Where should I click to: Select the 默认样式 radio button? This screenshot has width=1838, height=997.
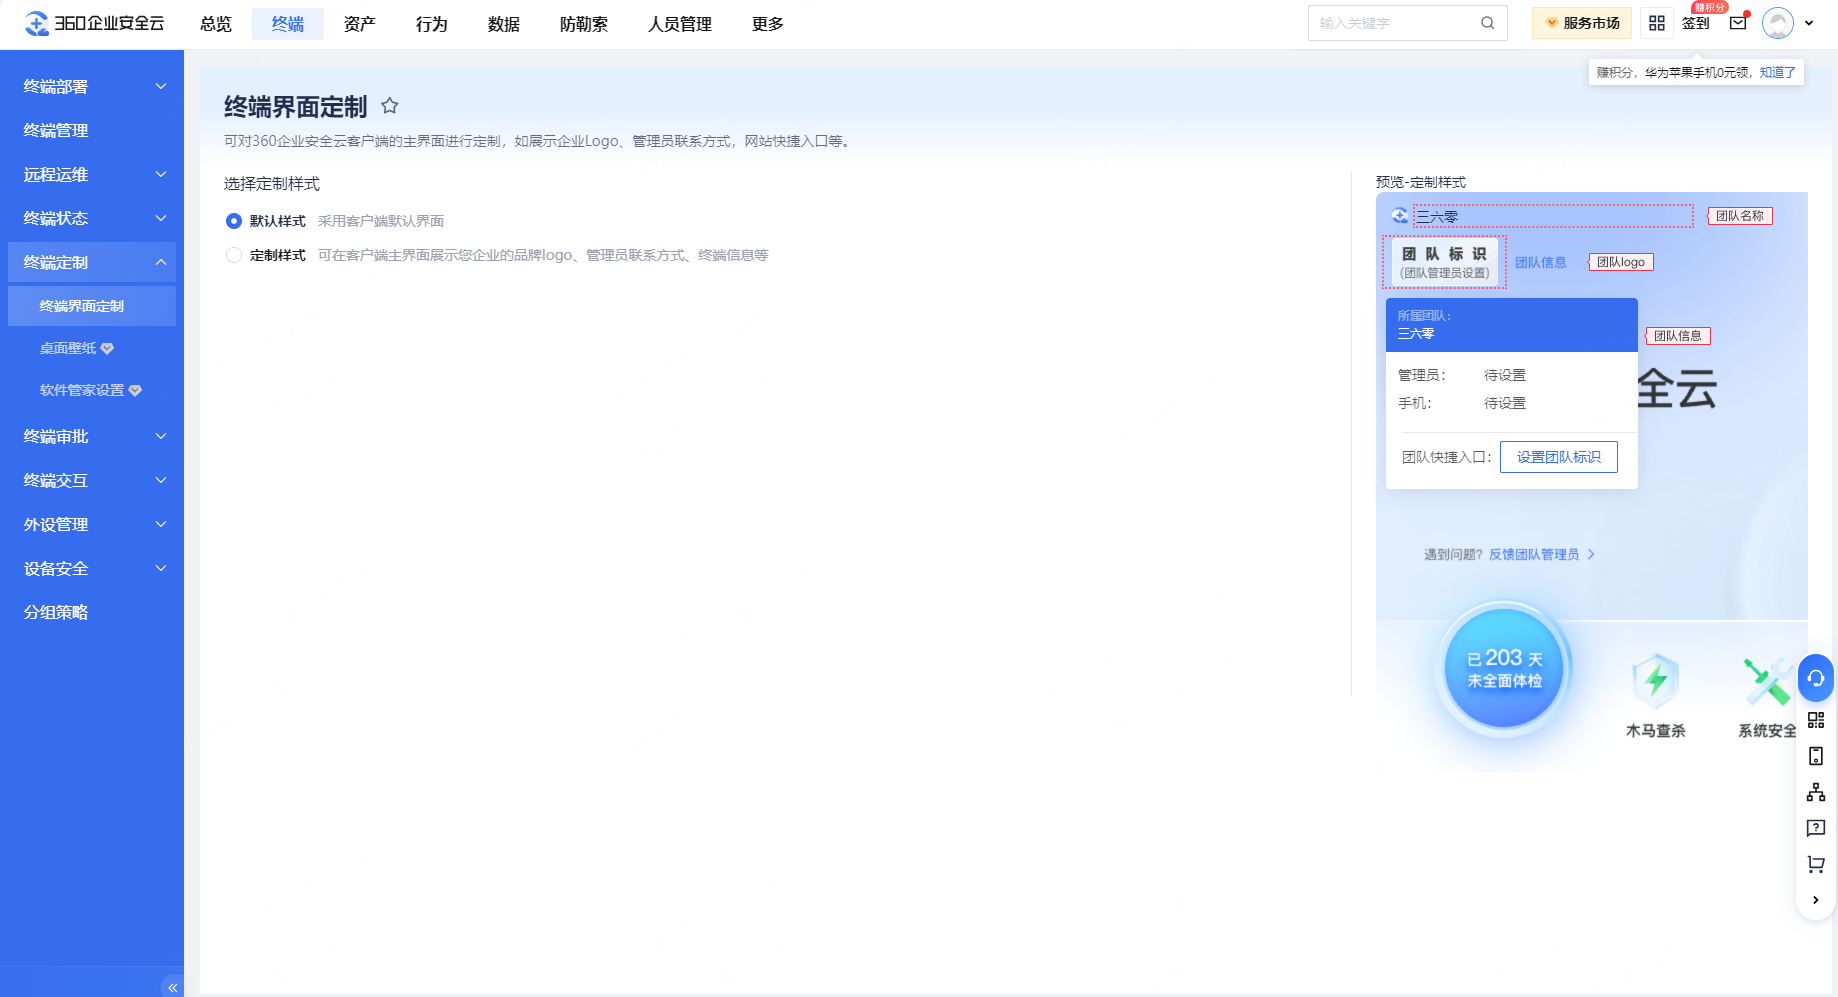click(234, 221)
